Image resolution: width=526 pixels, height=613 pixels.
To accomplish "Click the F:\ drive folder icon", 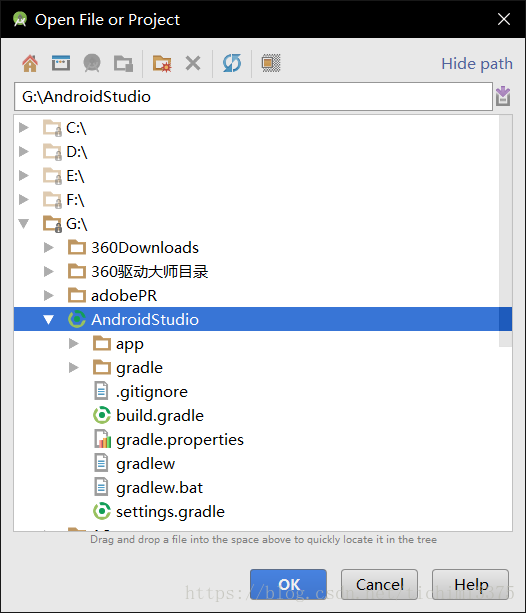I will pyautogui.click(x=52, y=200).
